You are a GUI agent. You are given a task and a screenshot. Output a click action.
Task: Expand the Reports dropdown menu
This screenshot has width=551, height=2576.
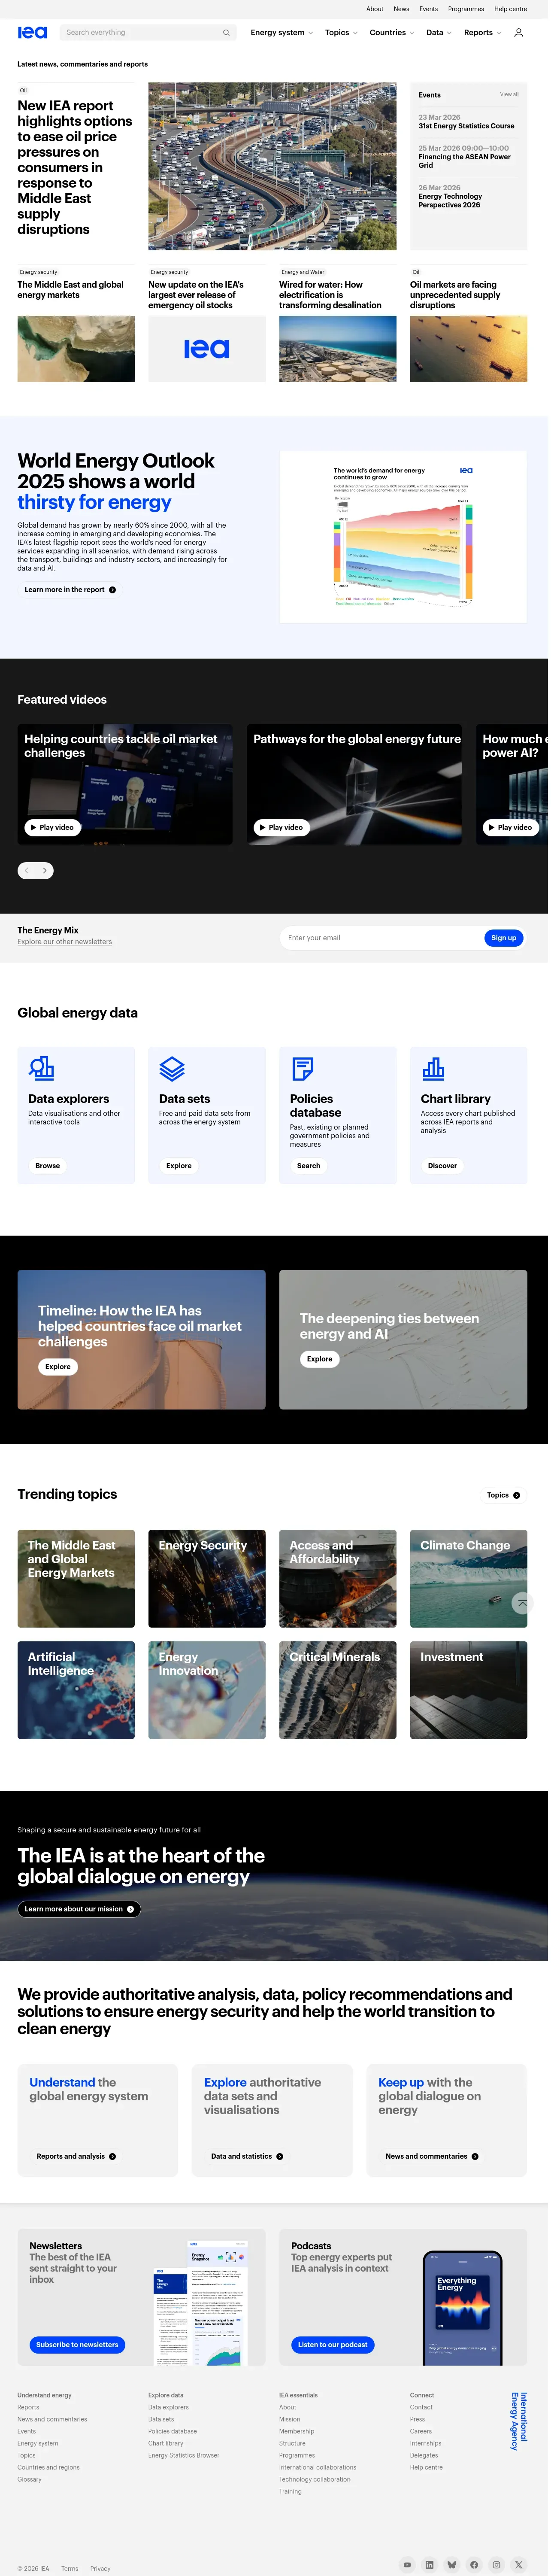point(484,33)
